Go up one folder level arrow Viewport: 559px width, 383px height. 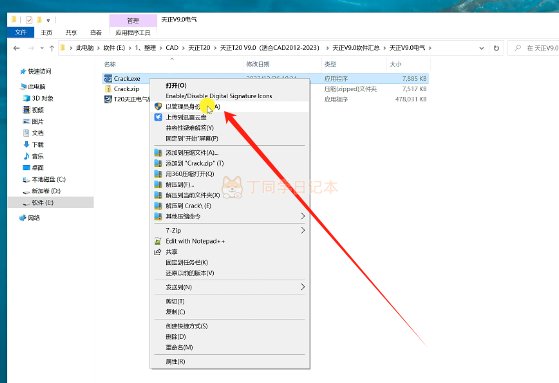[x=52, y=48]
